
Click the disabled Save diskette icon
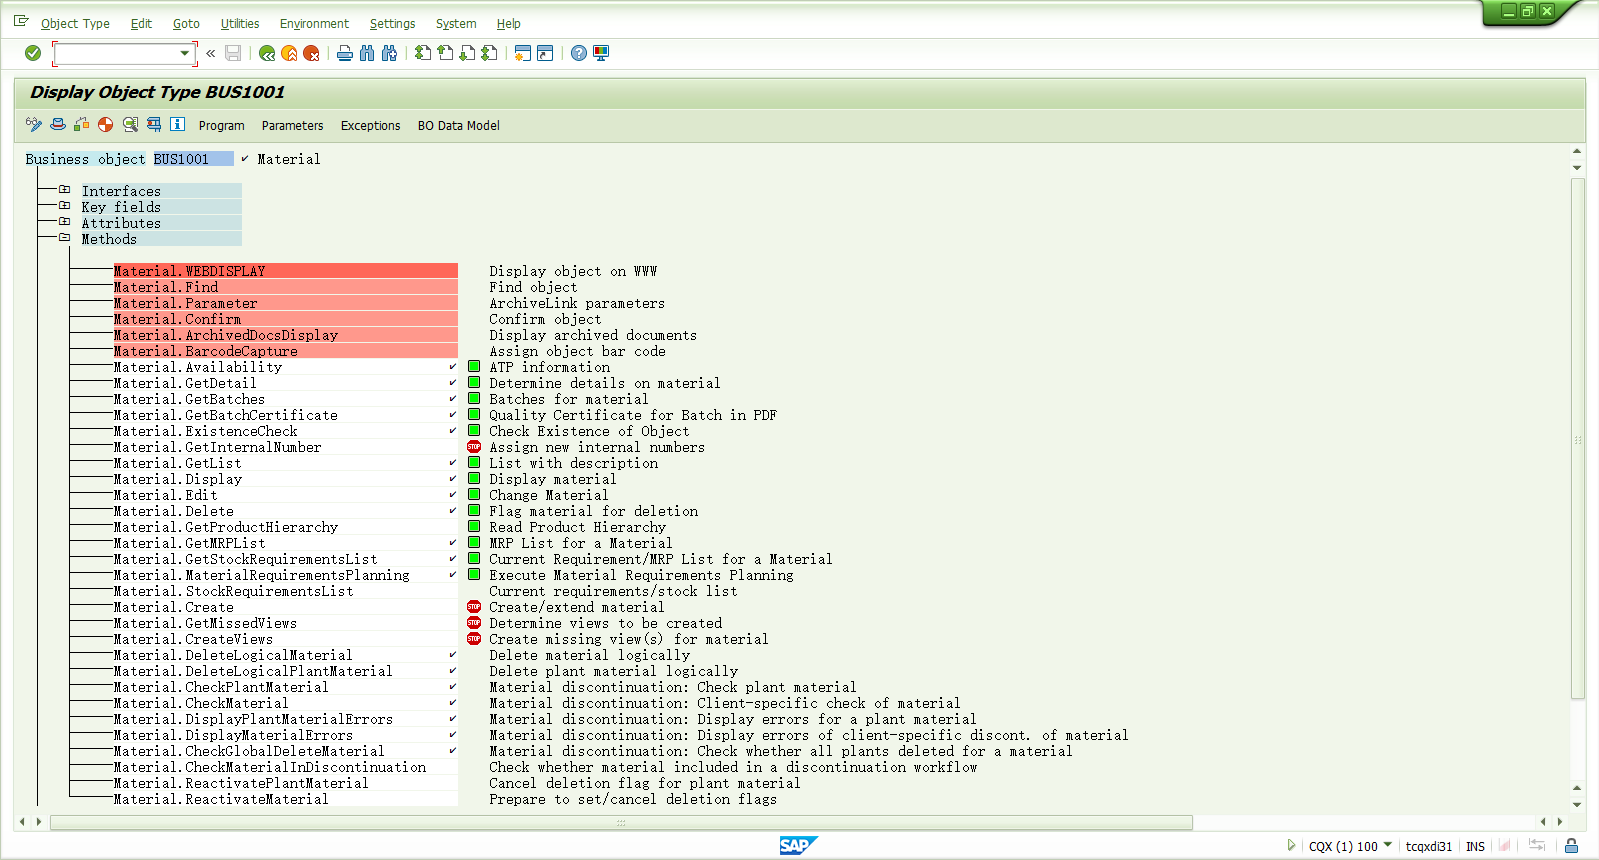click(x=233, y=53)
